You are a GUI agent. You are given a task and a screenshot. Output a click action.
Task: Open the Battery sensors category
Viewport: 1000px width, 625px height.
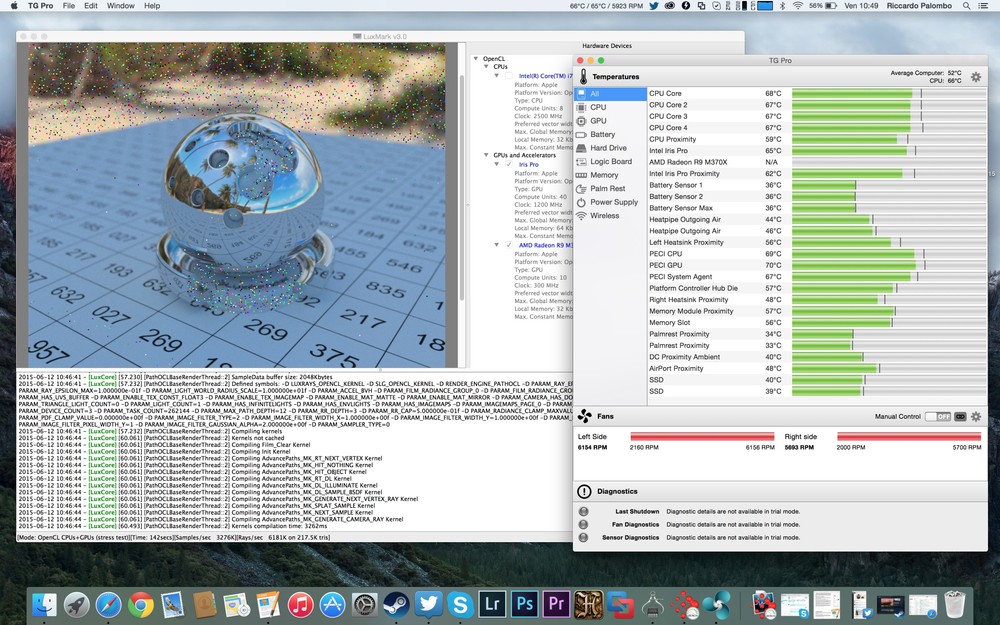(x=602, y=134)
